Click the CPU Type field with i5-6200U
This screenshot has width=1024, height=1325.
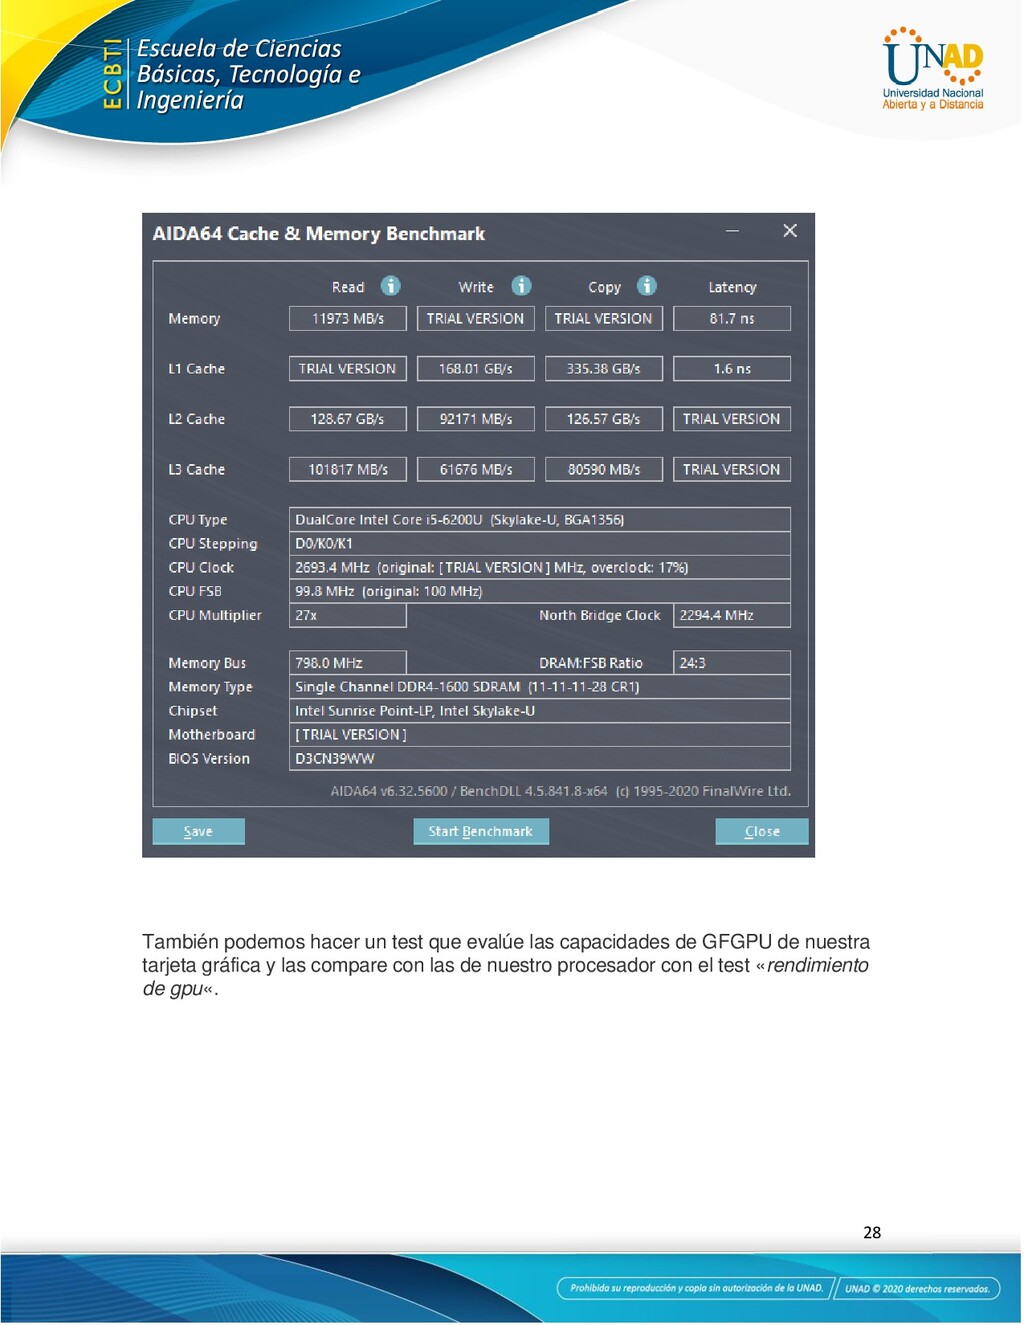[539, 519]
